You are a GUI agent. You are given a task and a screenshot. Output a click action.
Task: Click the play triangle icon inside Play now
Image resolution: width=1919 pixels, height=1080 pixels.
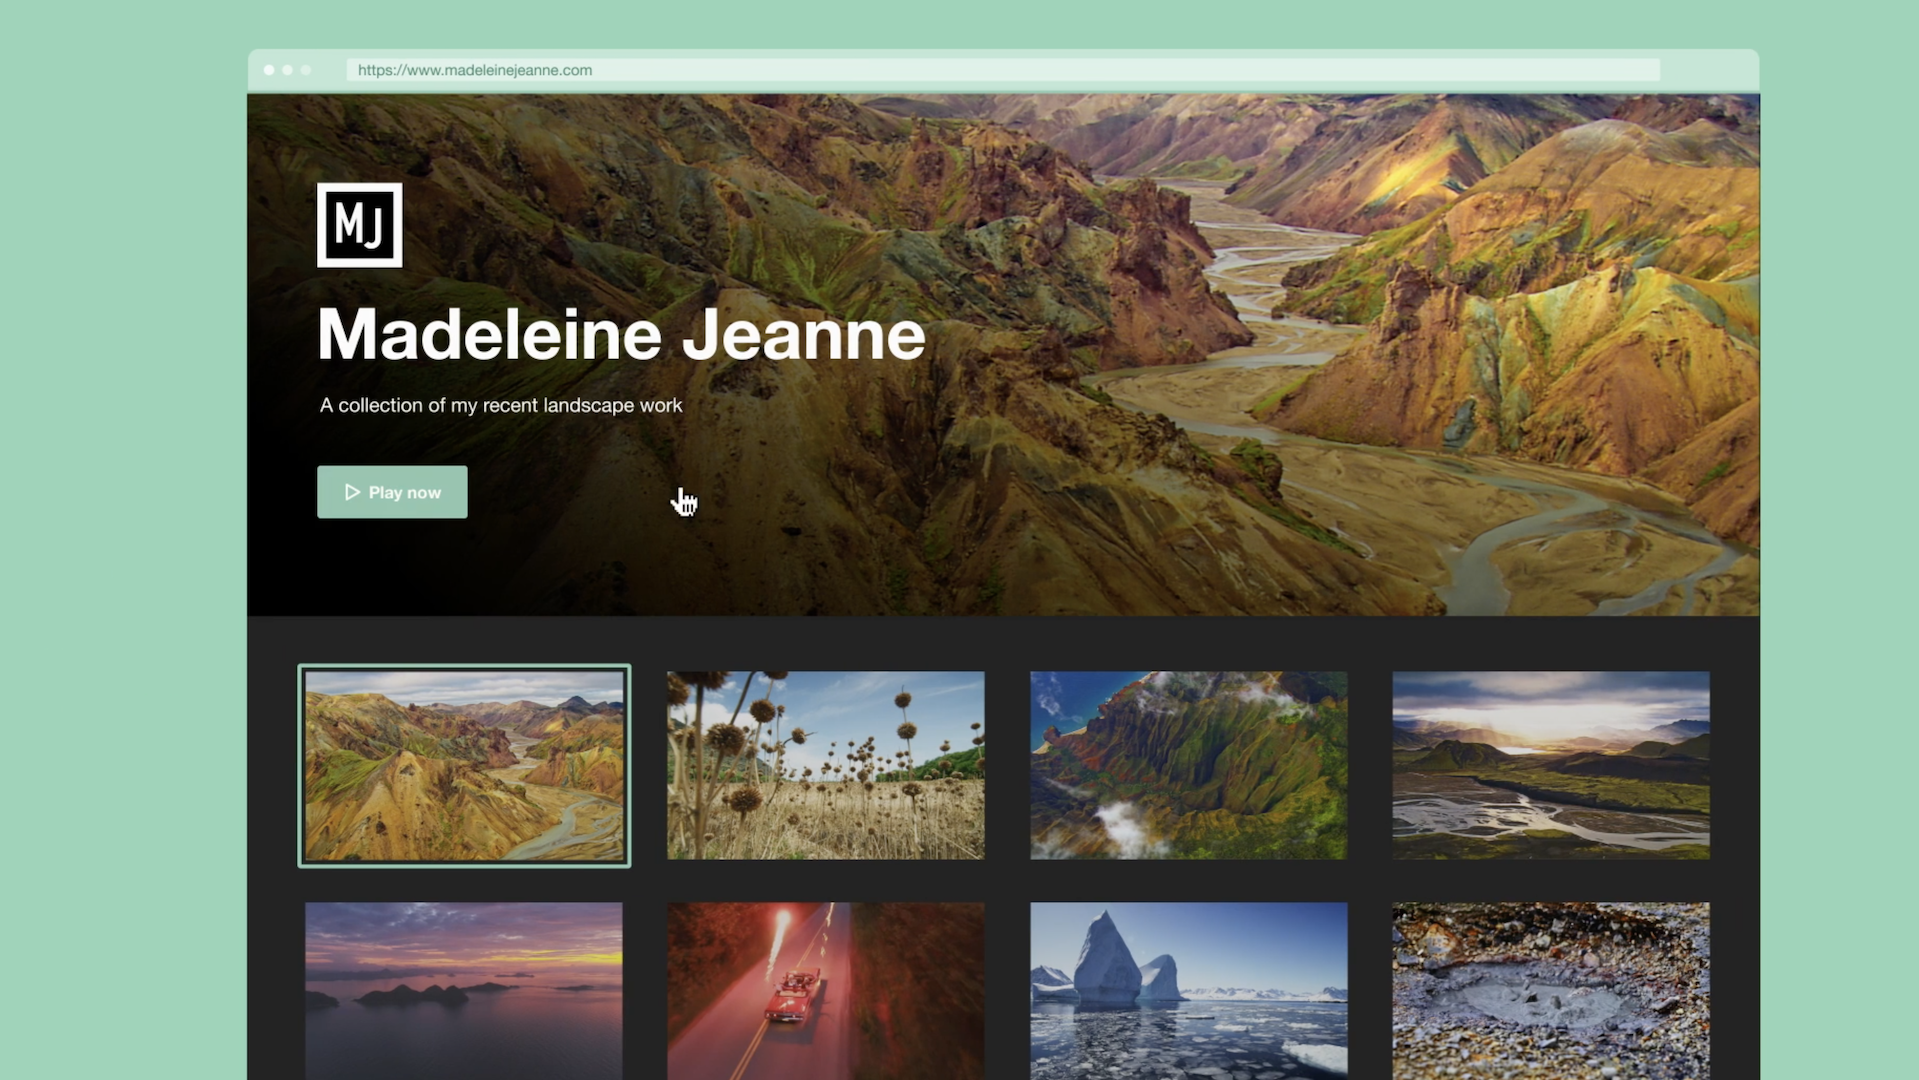[352, 492]
